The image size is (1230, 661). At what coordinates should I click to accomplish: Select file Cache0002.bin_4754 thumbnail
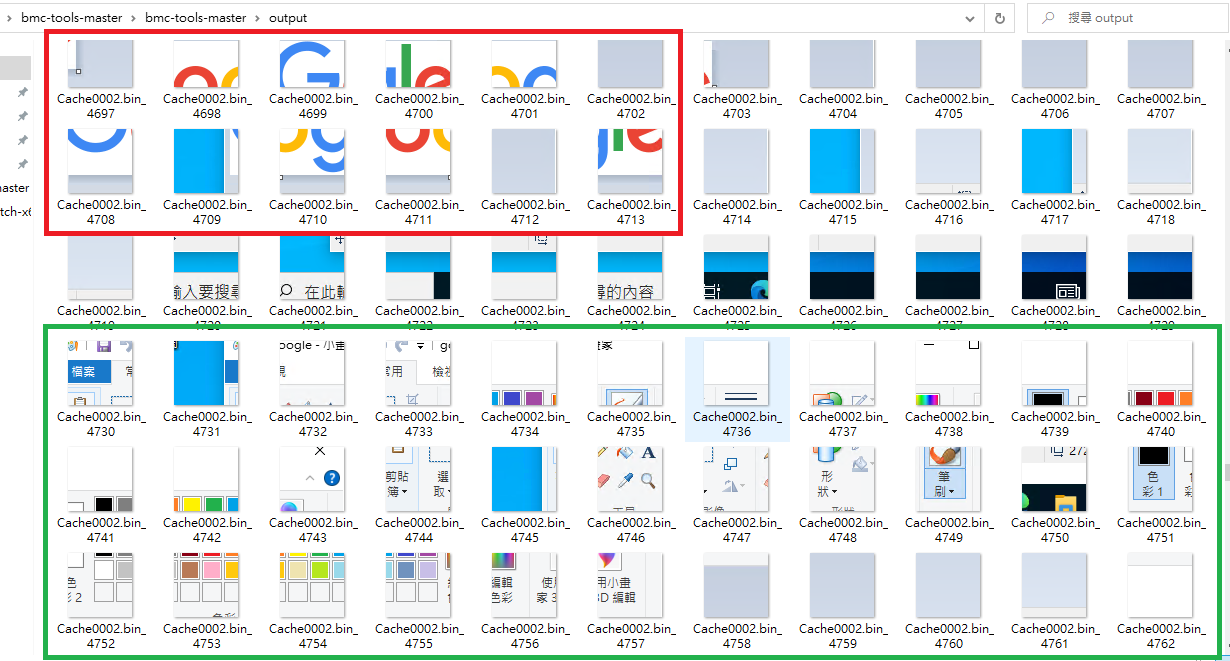pyautogui.click(x=313, y=585)
